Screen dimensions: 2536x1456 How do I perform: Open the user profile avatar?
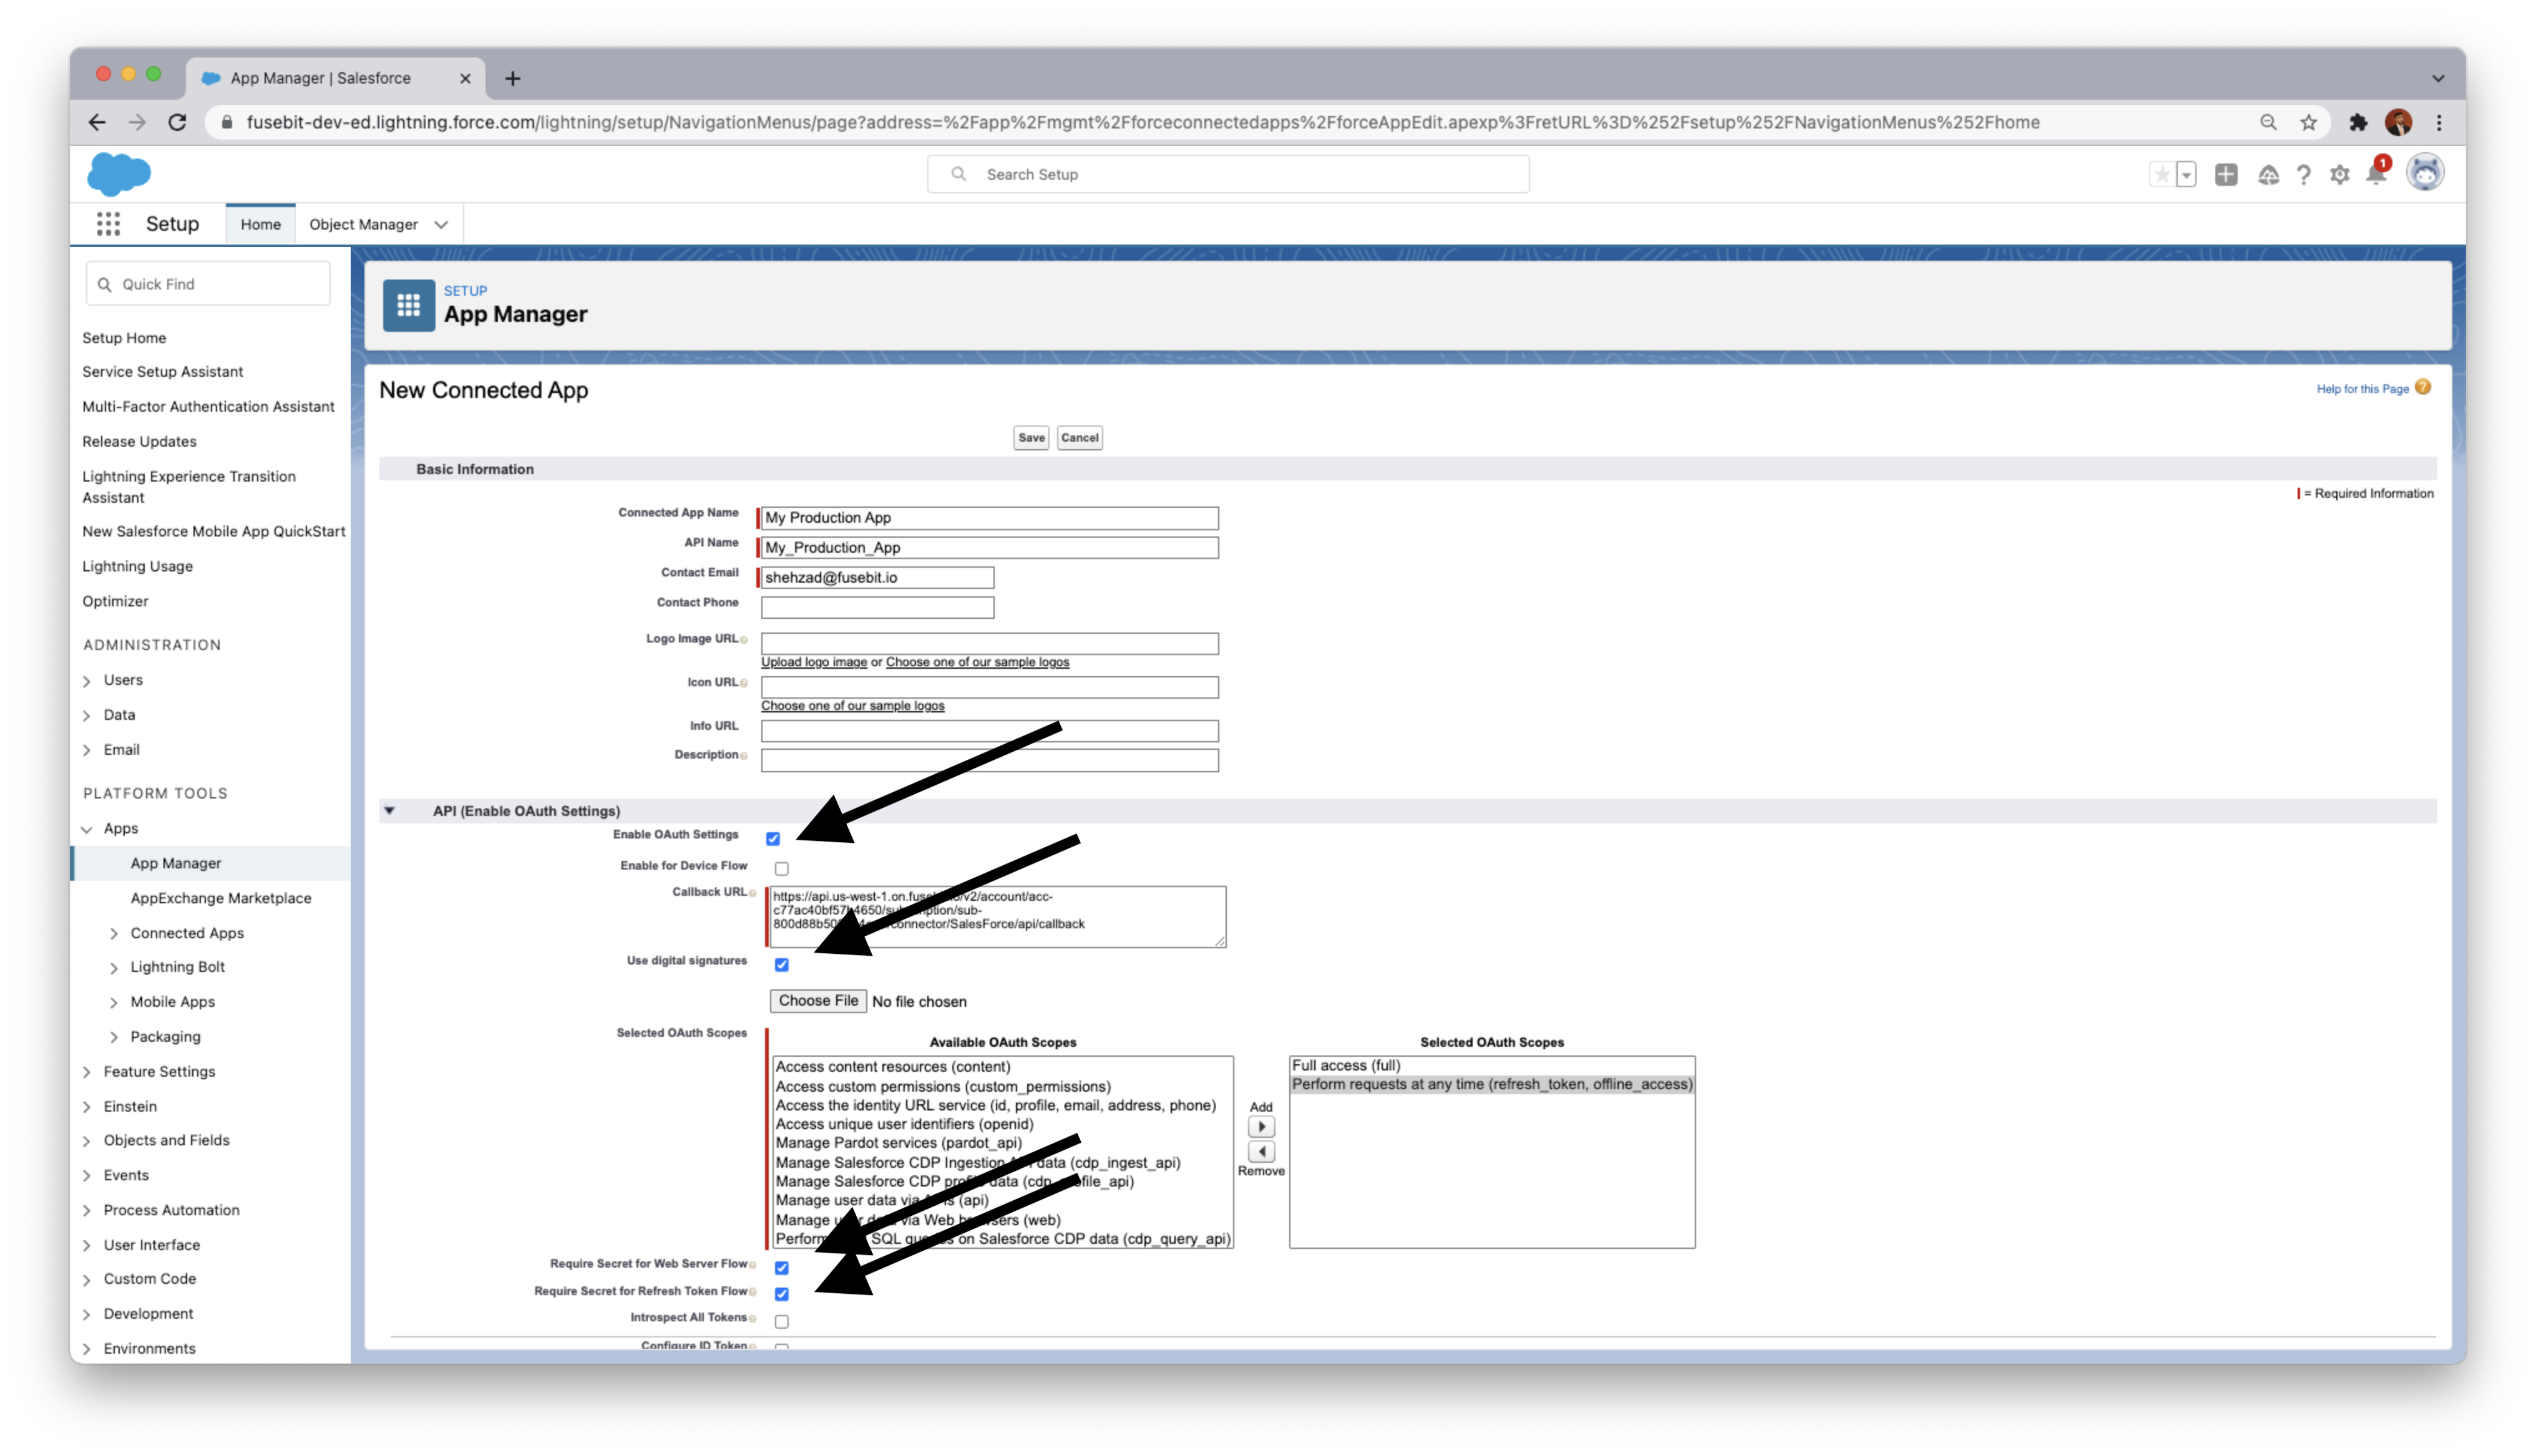click(x=2424, y=173)
